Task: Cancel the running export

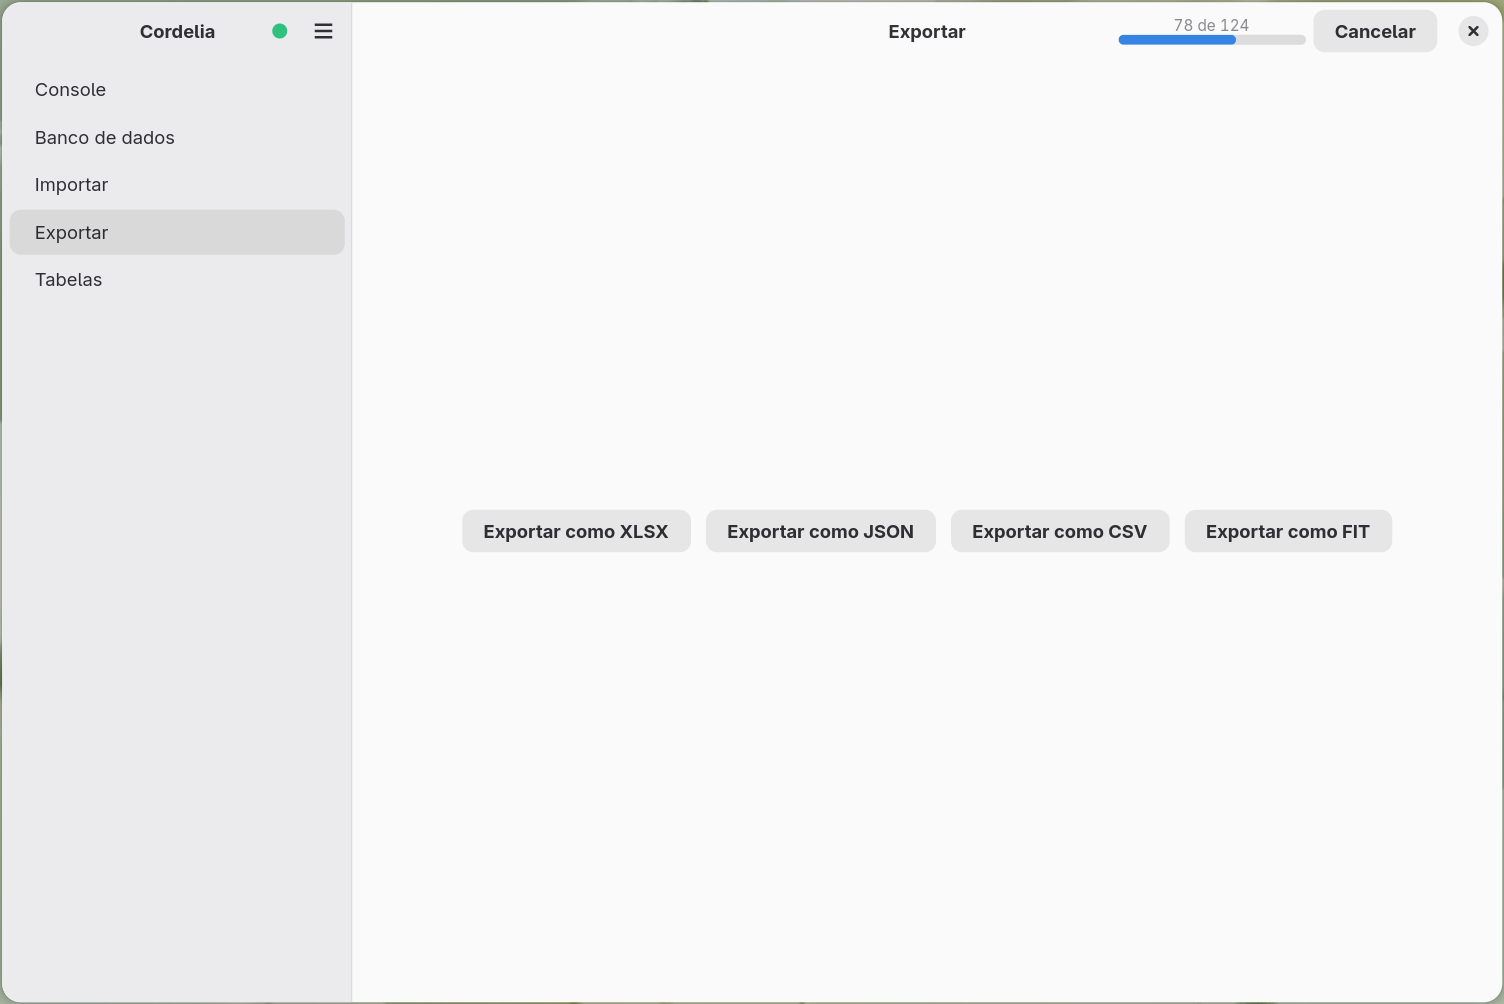Action: (1375, 31)
